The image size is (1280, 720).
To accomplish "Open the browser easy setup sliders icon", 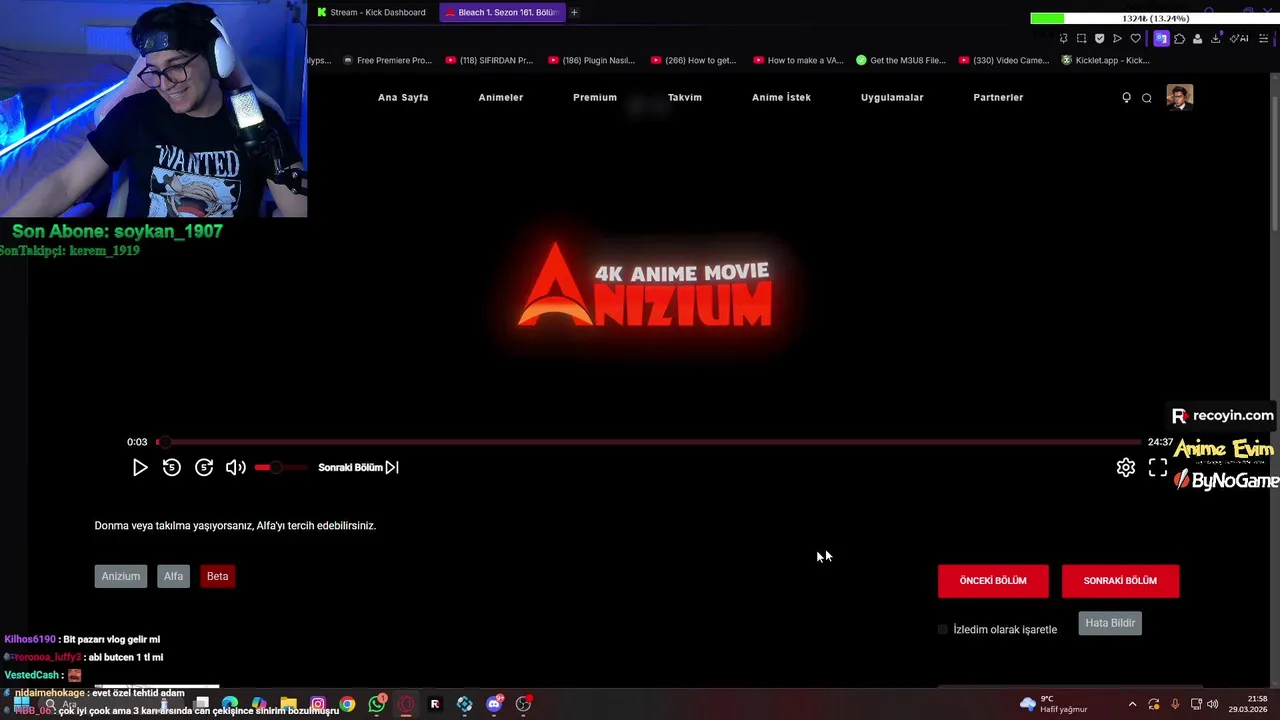I will point(1262,38).
